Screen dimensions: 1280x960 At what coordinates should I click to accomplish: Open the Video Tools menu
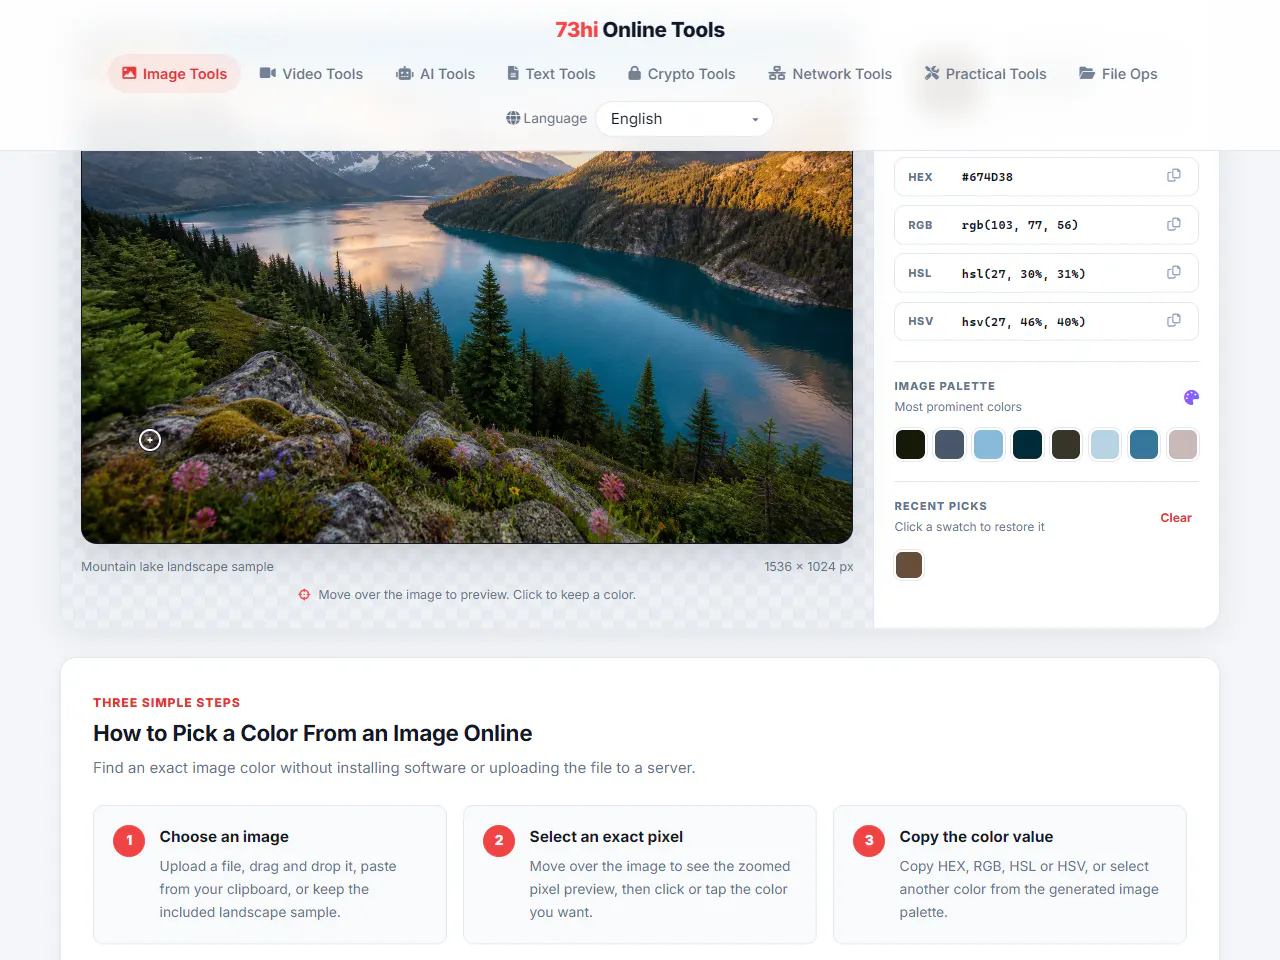pyautogui.click(x=311, y=73)
